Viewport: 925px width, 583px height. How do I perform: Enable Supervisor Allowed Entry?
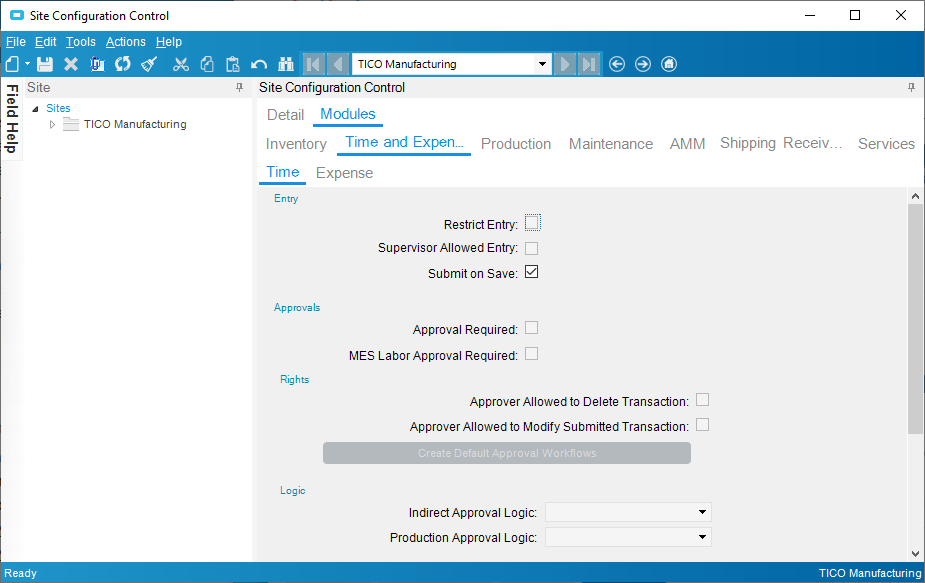tap(532, 248)
